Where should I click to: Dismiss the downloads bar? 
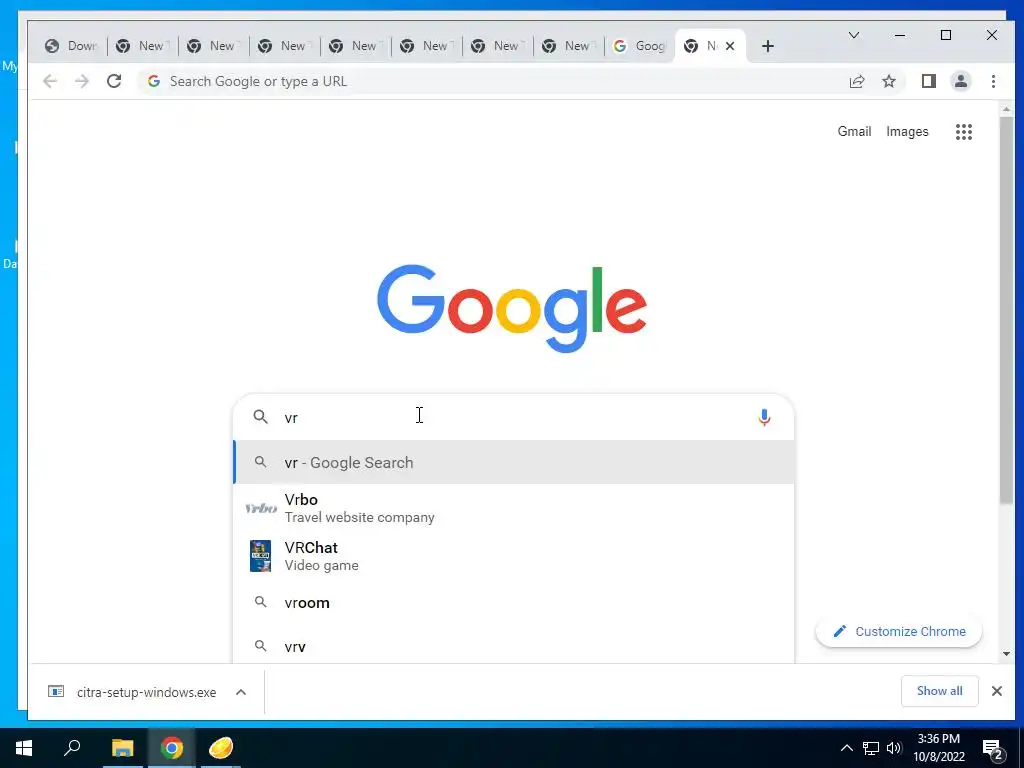997,691
